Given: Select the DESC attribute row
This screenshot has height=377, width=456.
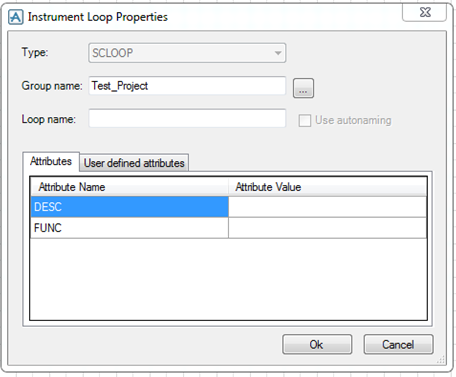Looking at the screenshot, I should pyautogui.click(x=129, y=207).
